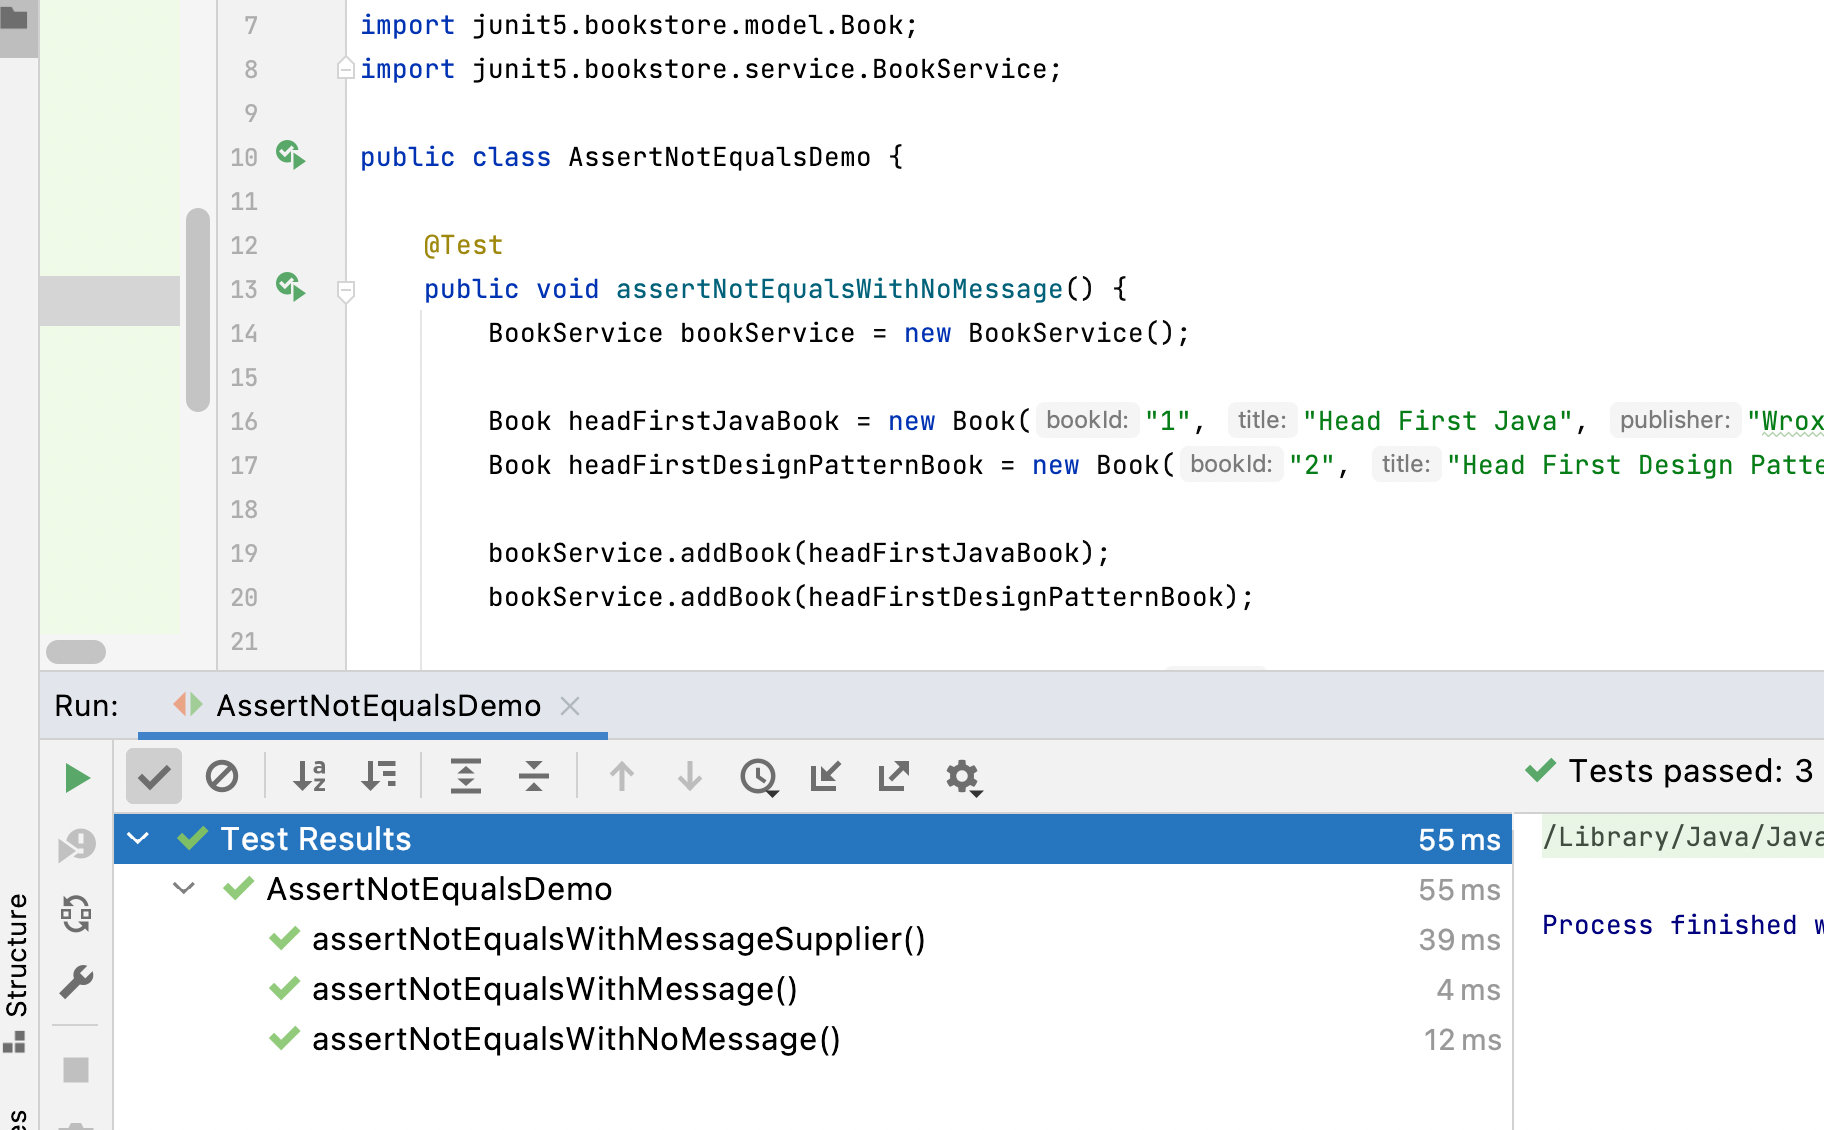Run class gutter icon on line 10

point(291,155)
